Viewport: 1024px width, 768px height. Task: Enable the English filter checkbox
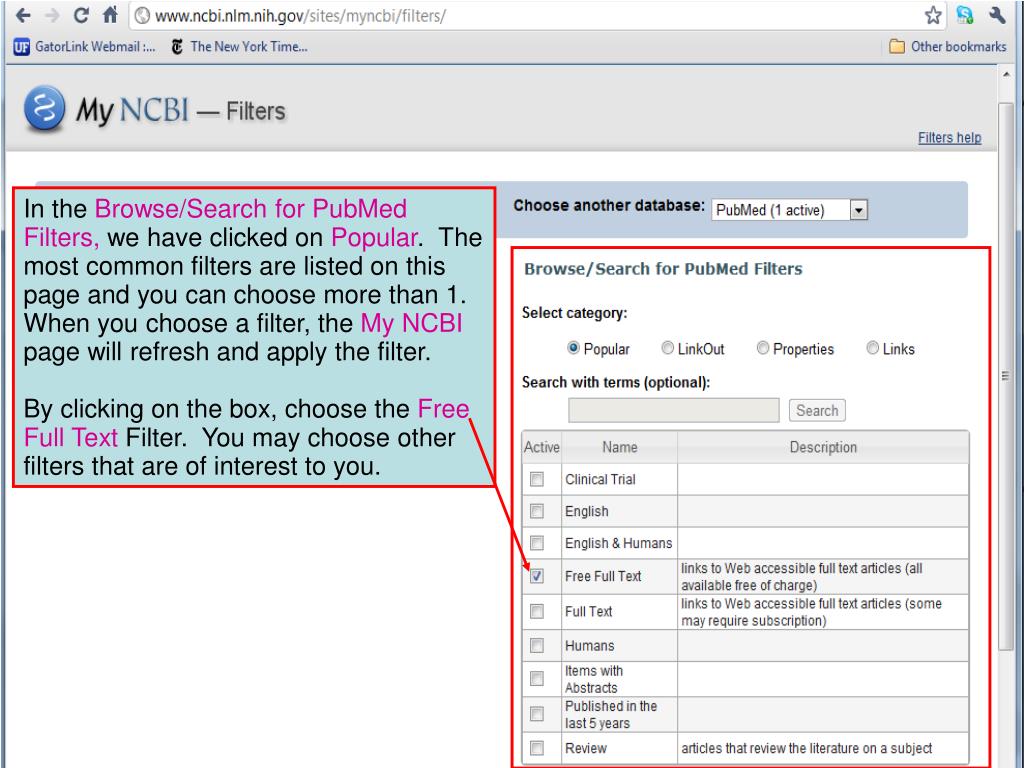[x=537, y=511]
